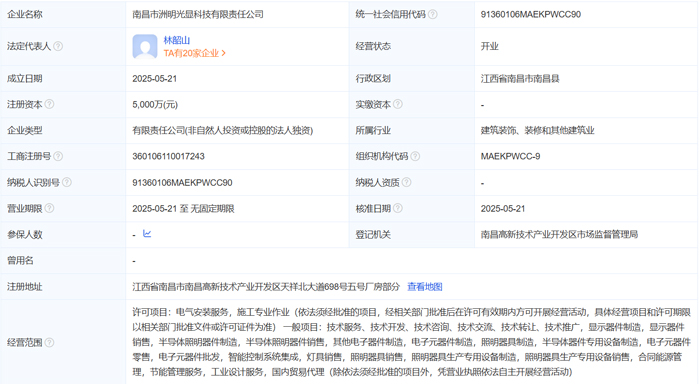Click the legal representative avatar image
Screen dimensions: 700x384
(x=145, y=46)
